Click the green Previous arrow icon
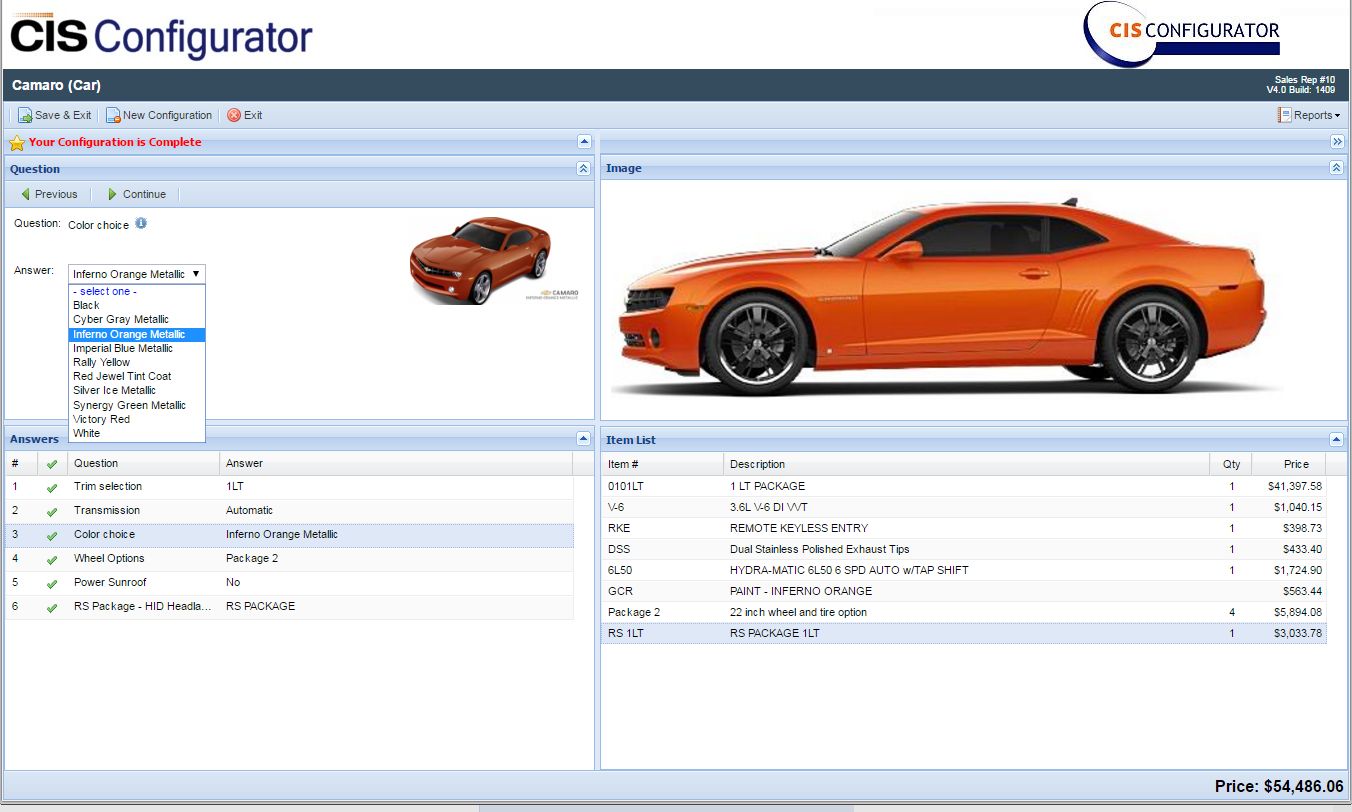 coord(25,194)
